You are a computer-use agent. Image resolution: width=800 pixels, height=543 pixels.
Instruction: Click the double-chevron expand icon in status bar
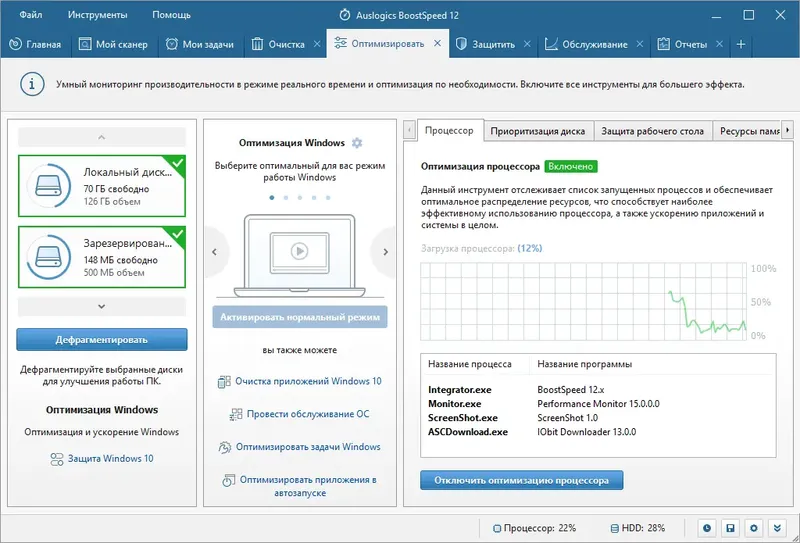tap(777, 528)
